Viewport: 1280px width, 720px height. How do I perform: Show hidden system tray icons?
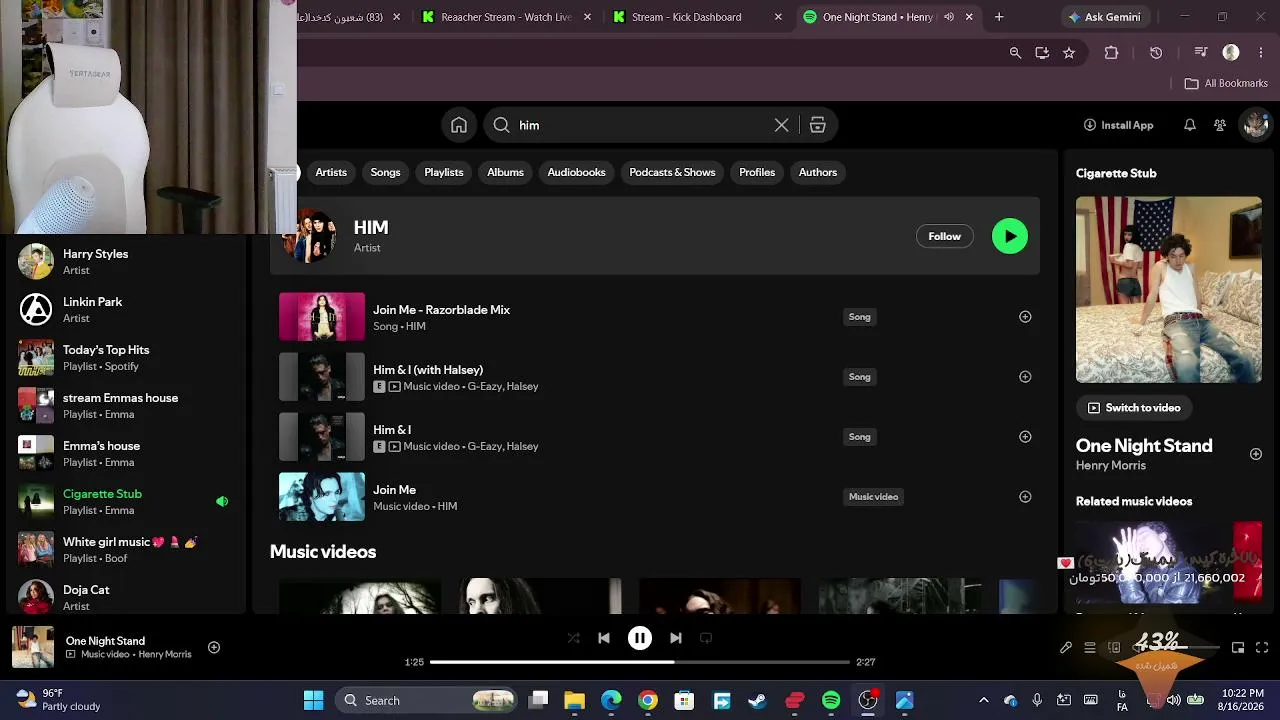coord(983,701)
